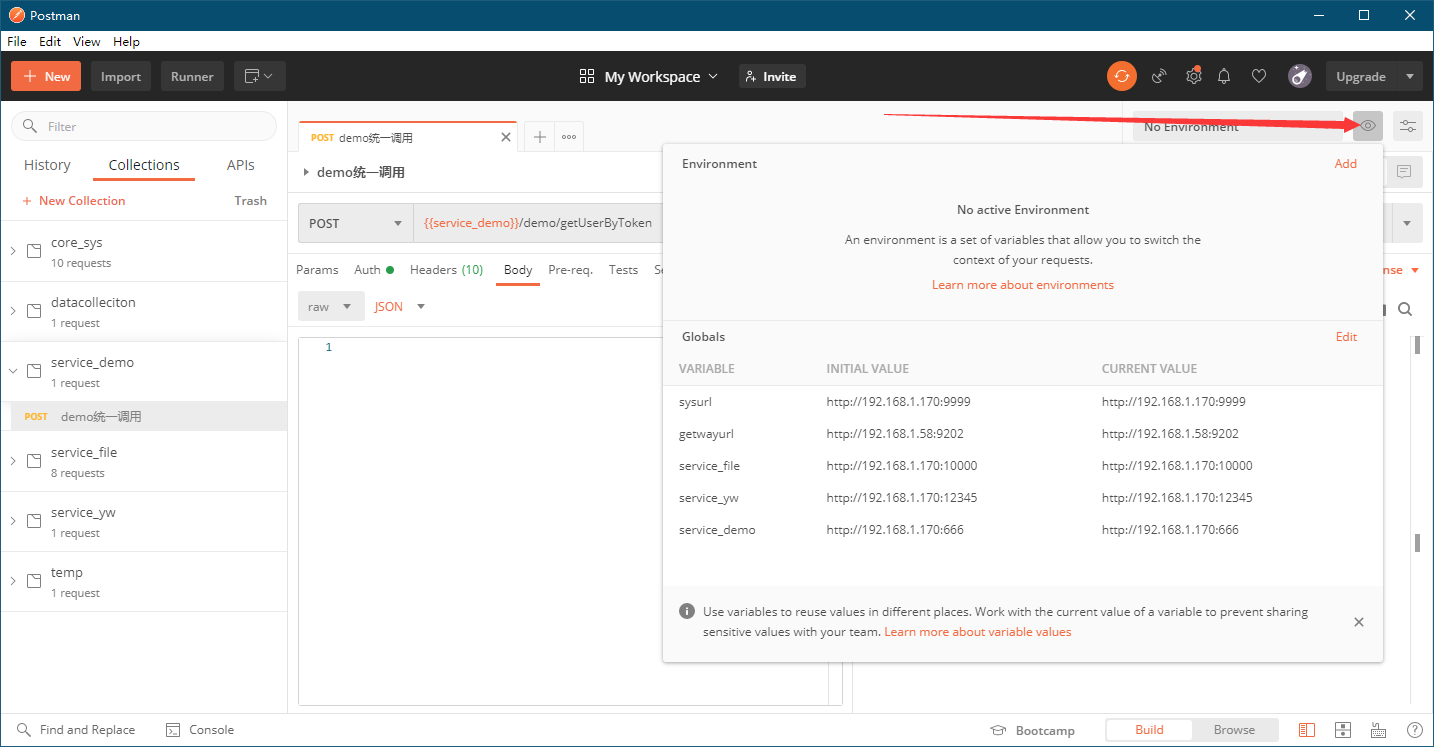Open the keyboard shortcuts icon

[1379, 730]
